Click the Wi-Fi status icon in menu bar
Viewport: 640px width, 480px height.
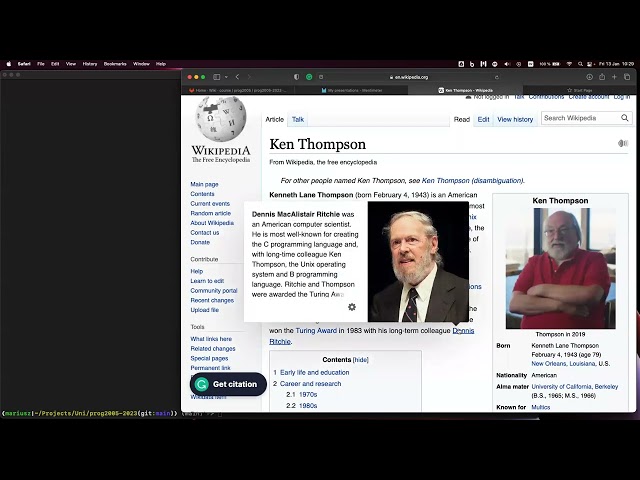tap(569, 64)
